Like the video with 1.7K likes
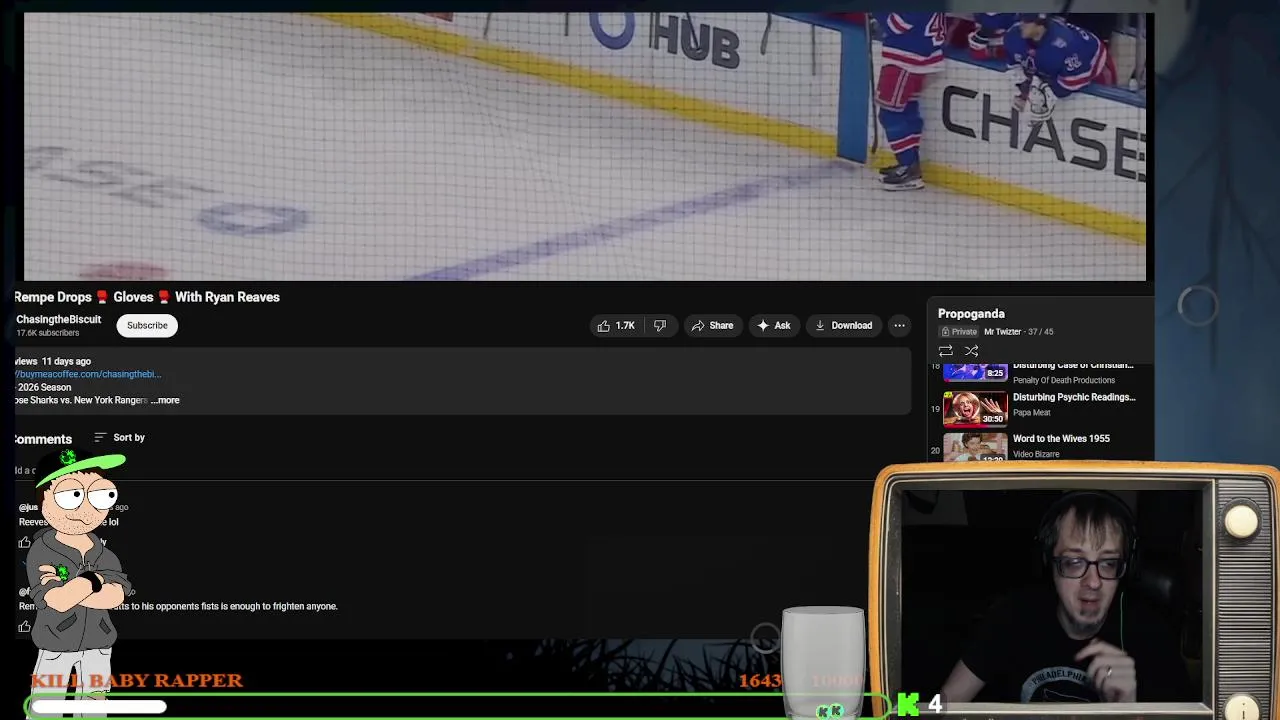 616,325
